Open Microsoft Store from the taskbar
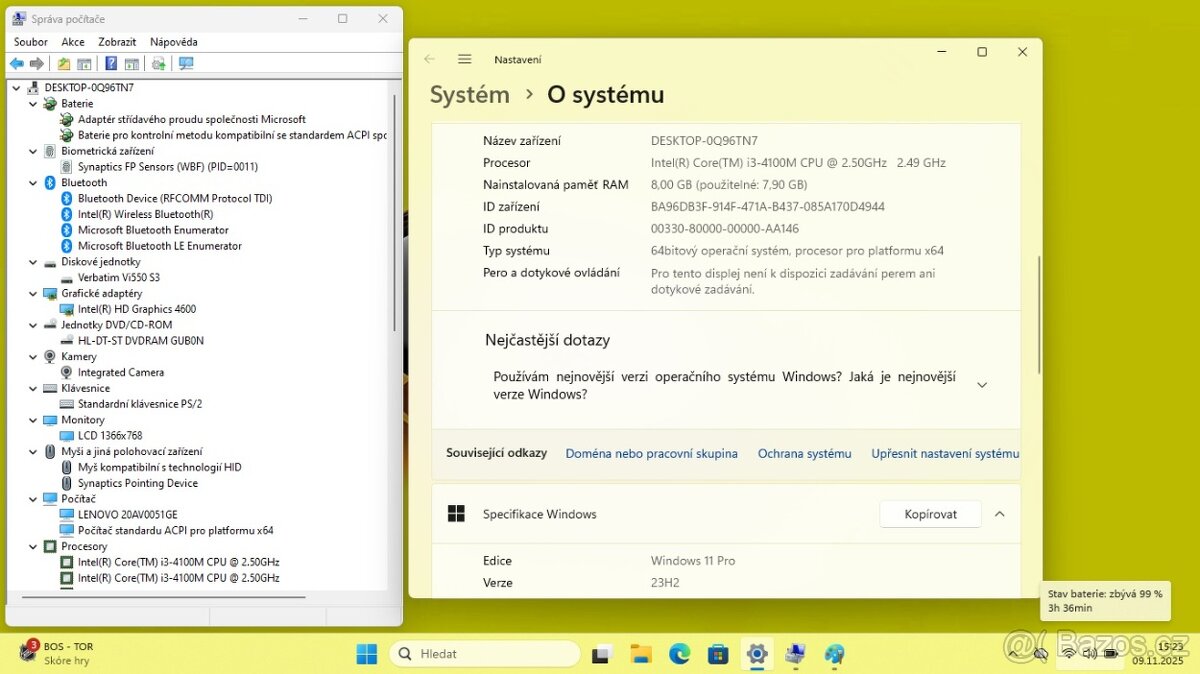Viewport: 1200px width, 674px height. click(718, 654)
